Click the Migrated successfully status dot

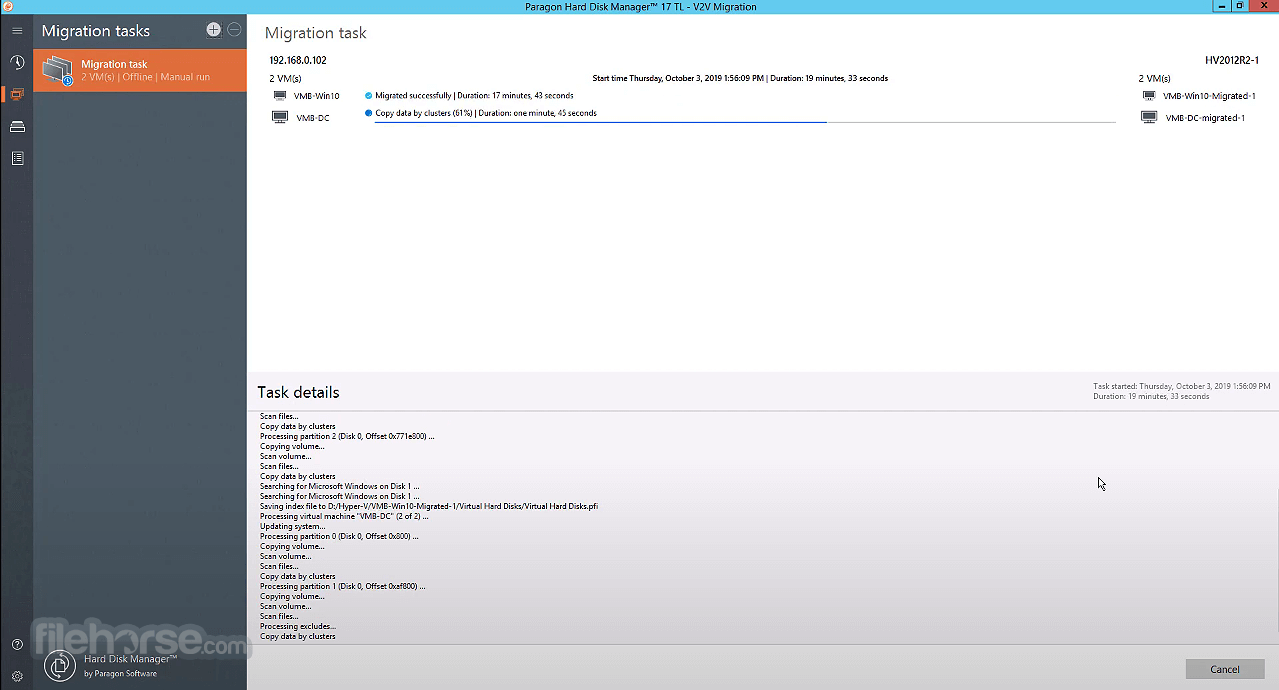[x=368, y=96]
